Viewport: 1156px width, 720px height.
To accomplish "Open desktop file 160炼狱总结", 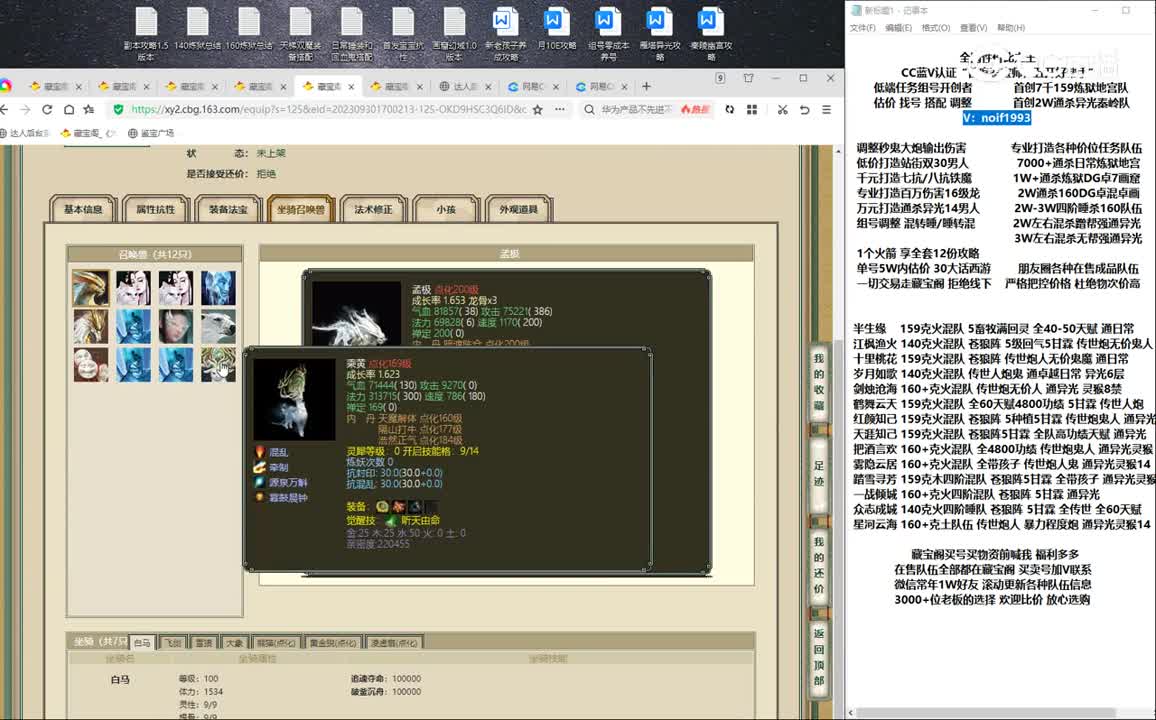I will tap(248, 29).
